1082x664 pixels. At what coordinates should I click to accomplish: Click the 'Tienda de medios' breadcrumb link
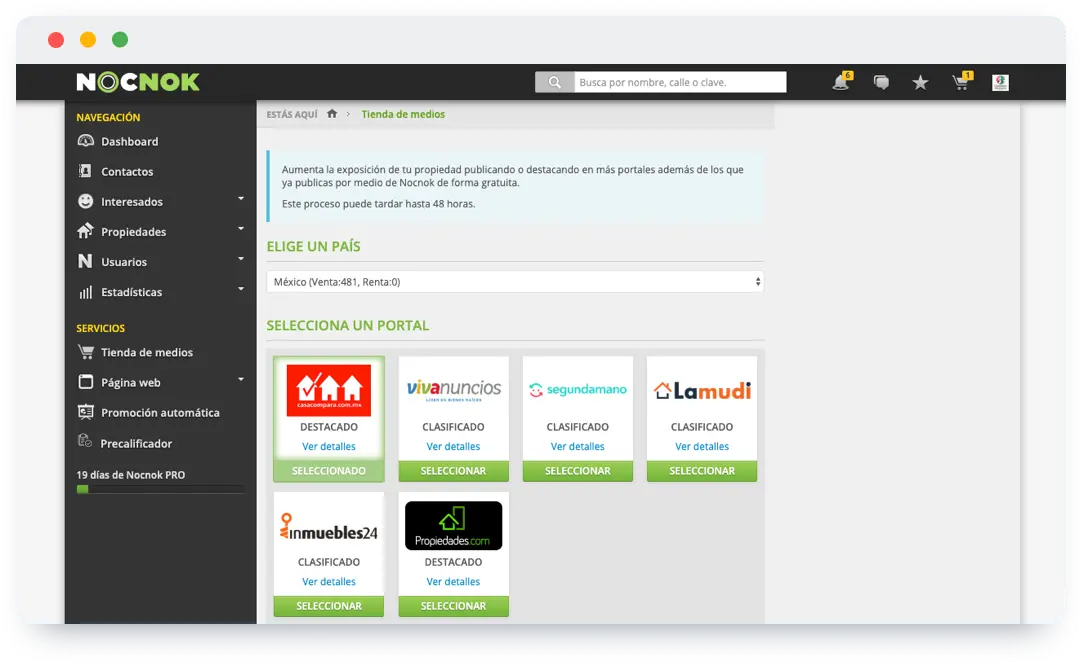pyautogui.click(x=403, y=115)
